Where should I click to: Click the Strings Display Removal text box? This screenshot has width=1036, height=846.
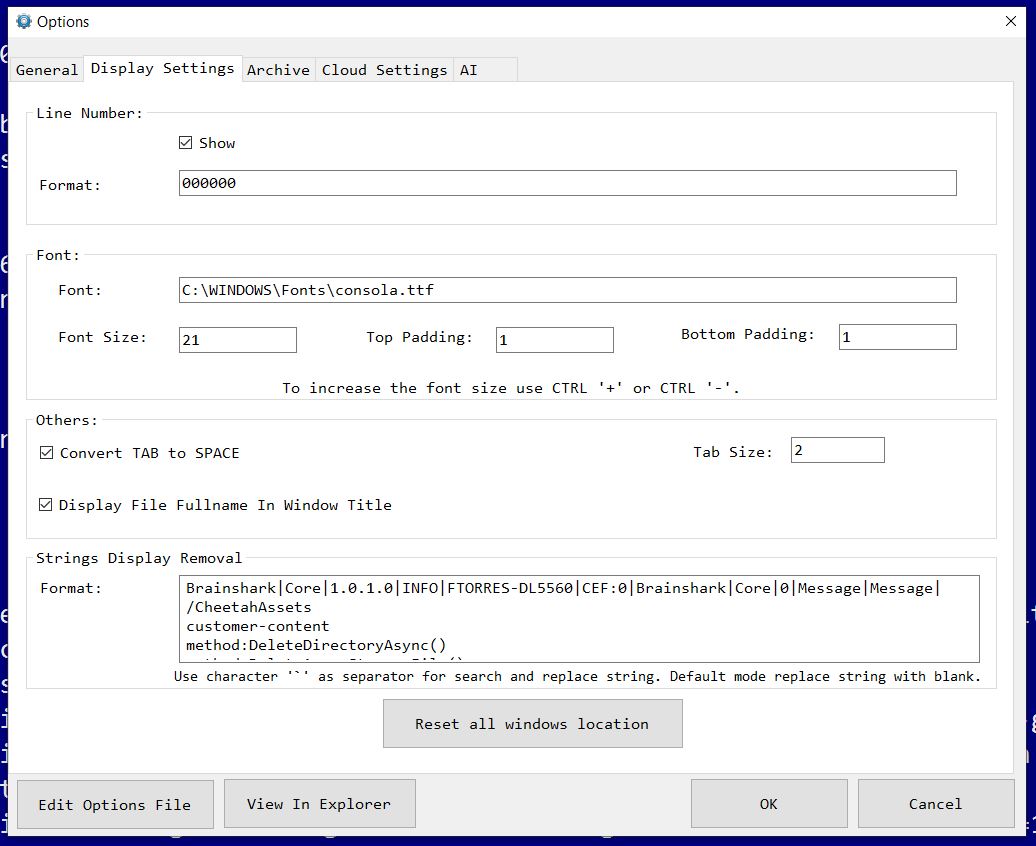[579, 619]
